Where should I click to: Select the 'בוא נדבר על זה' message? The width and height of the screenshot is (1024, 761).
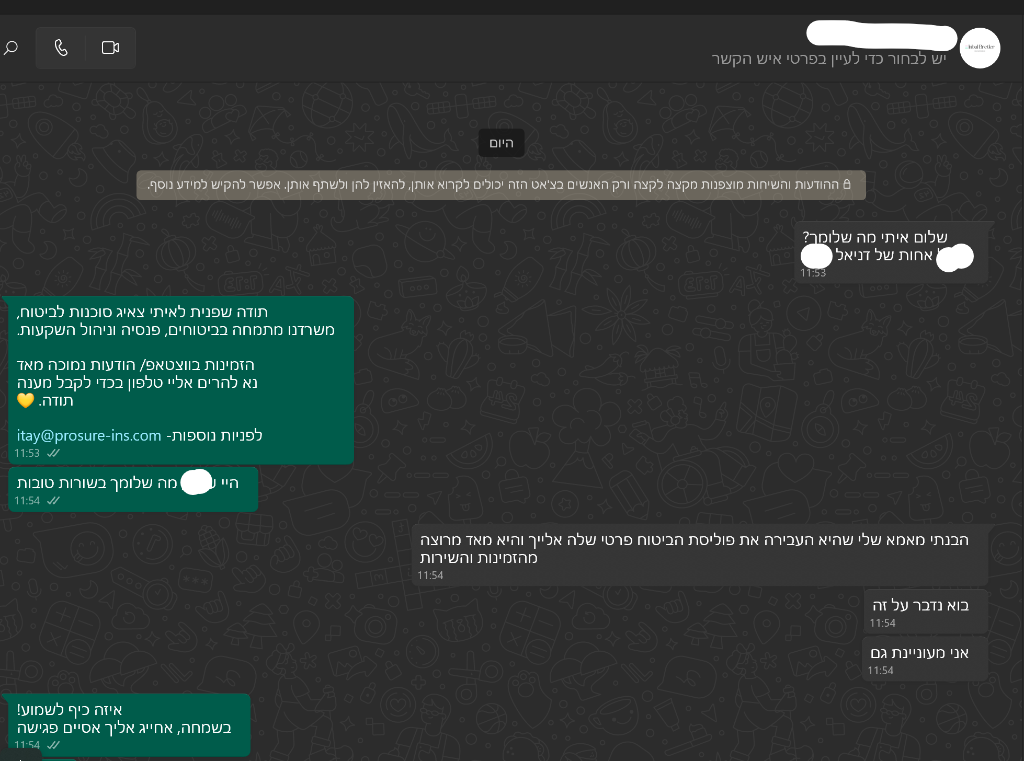(925, 611)
